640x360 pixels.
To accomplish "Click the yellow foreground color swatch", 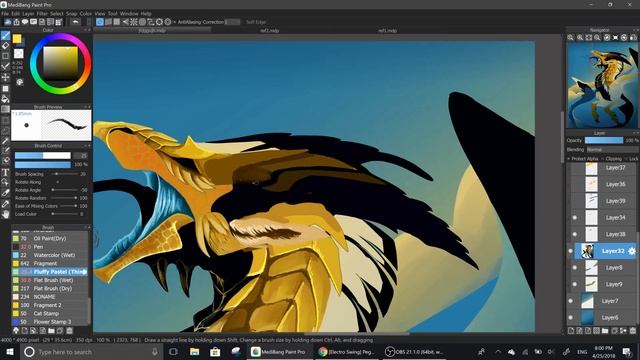I will (x=17, y=38).
